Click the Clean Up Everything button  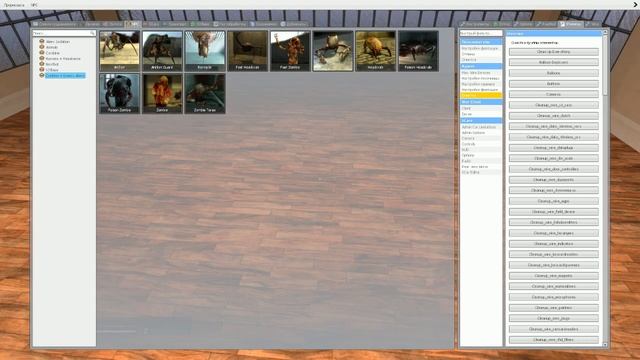pos(553,52)
